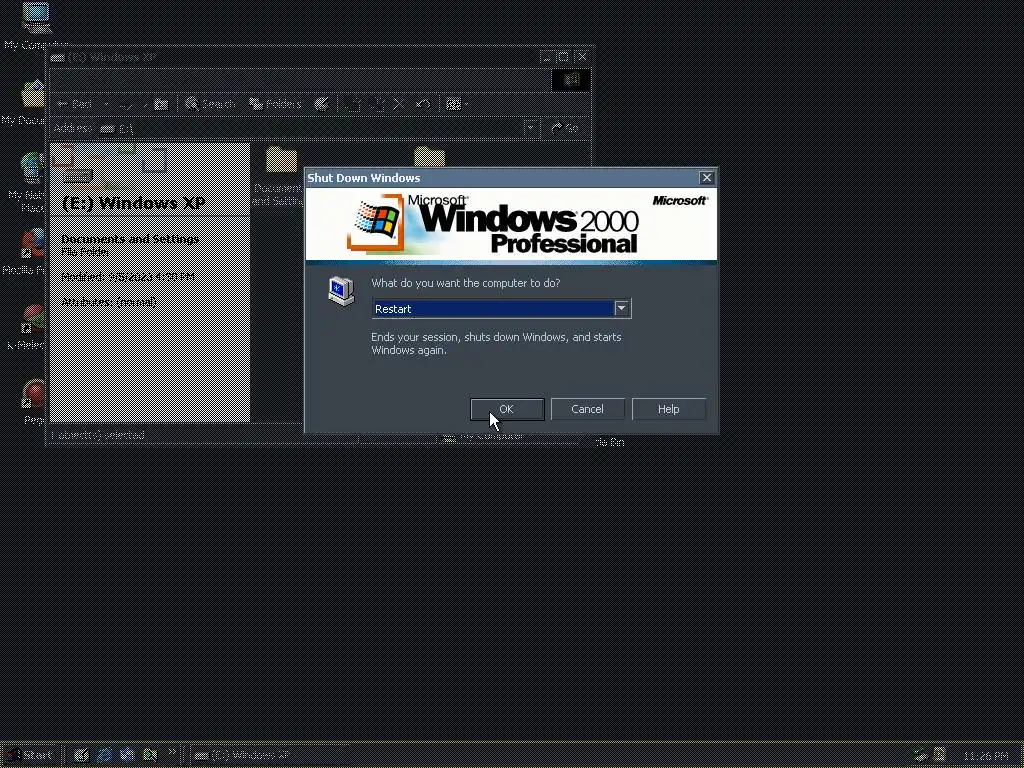This screenshot has height=768, width=1024.
Task: Click the Move To toolbar icon in Explorer
Action: 353,104
